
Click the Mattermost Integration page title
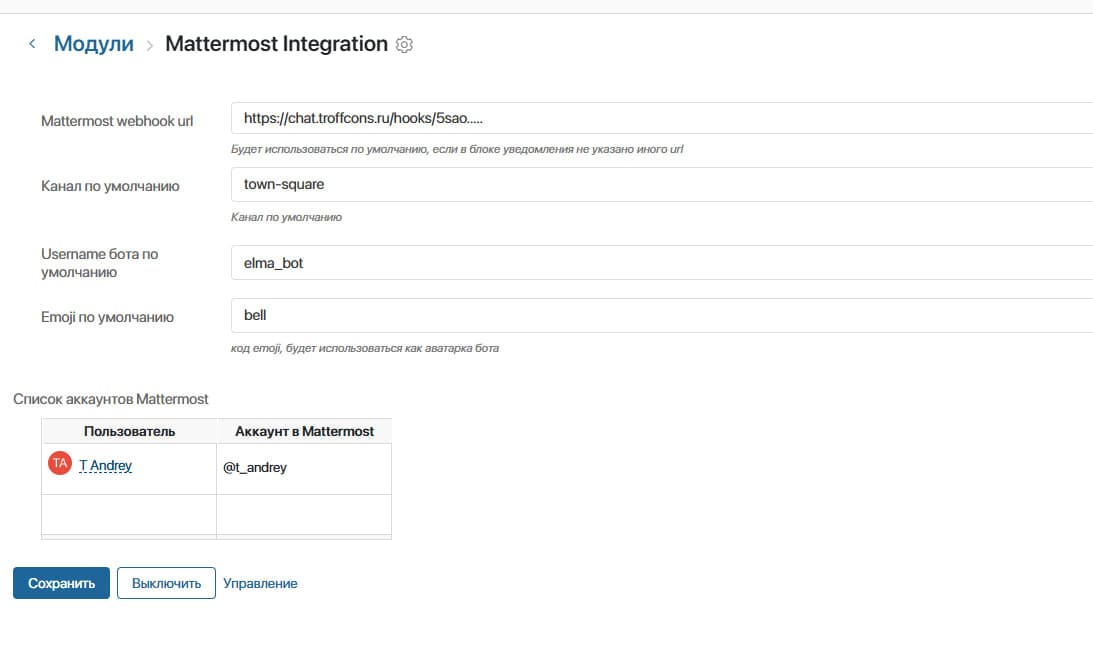click(x=276, y=44)
